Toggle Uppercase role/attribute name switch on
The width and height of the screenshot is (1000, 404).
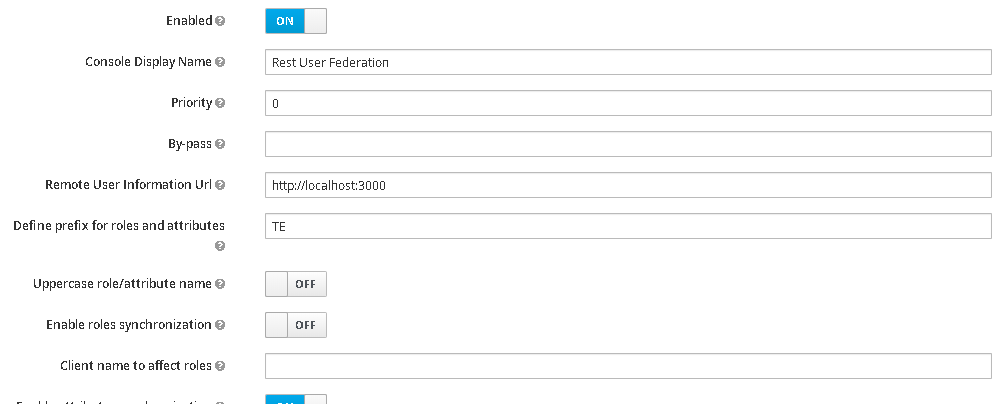(x=296, y=284)
